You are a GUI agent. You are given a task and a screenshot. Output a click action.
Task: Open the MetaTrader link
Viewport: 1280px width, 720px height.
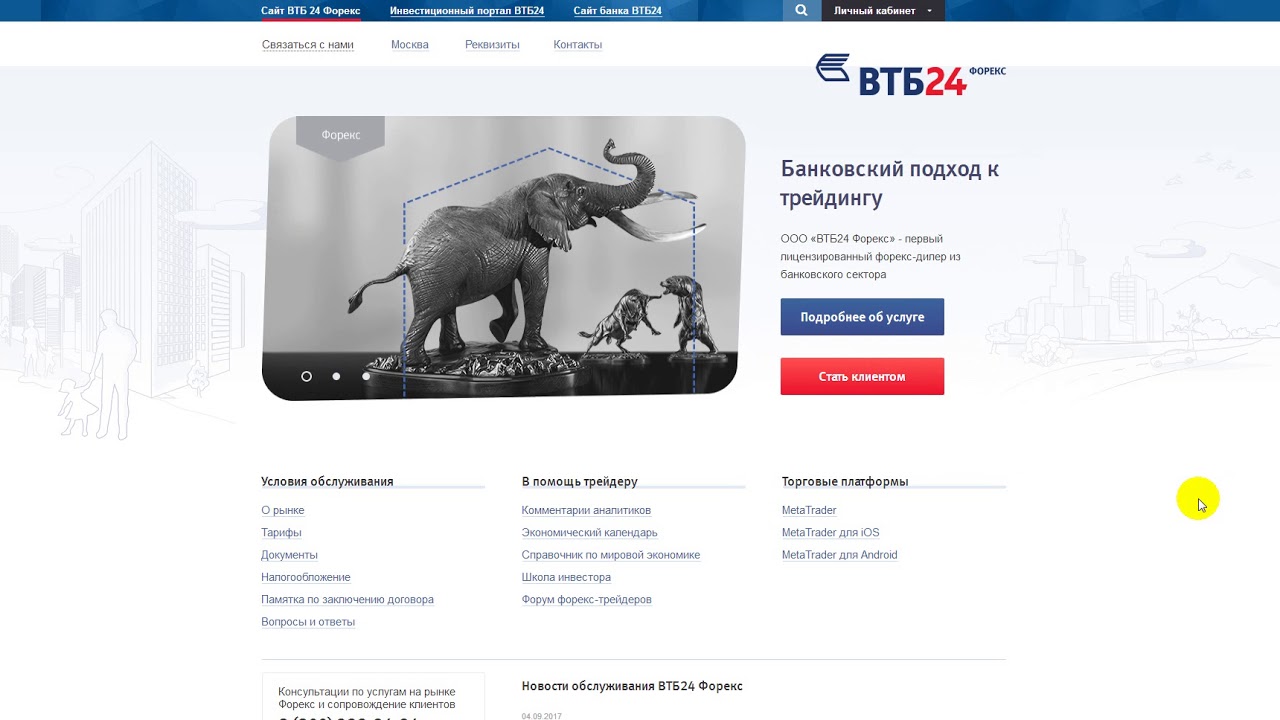(x=809, y=511)
